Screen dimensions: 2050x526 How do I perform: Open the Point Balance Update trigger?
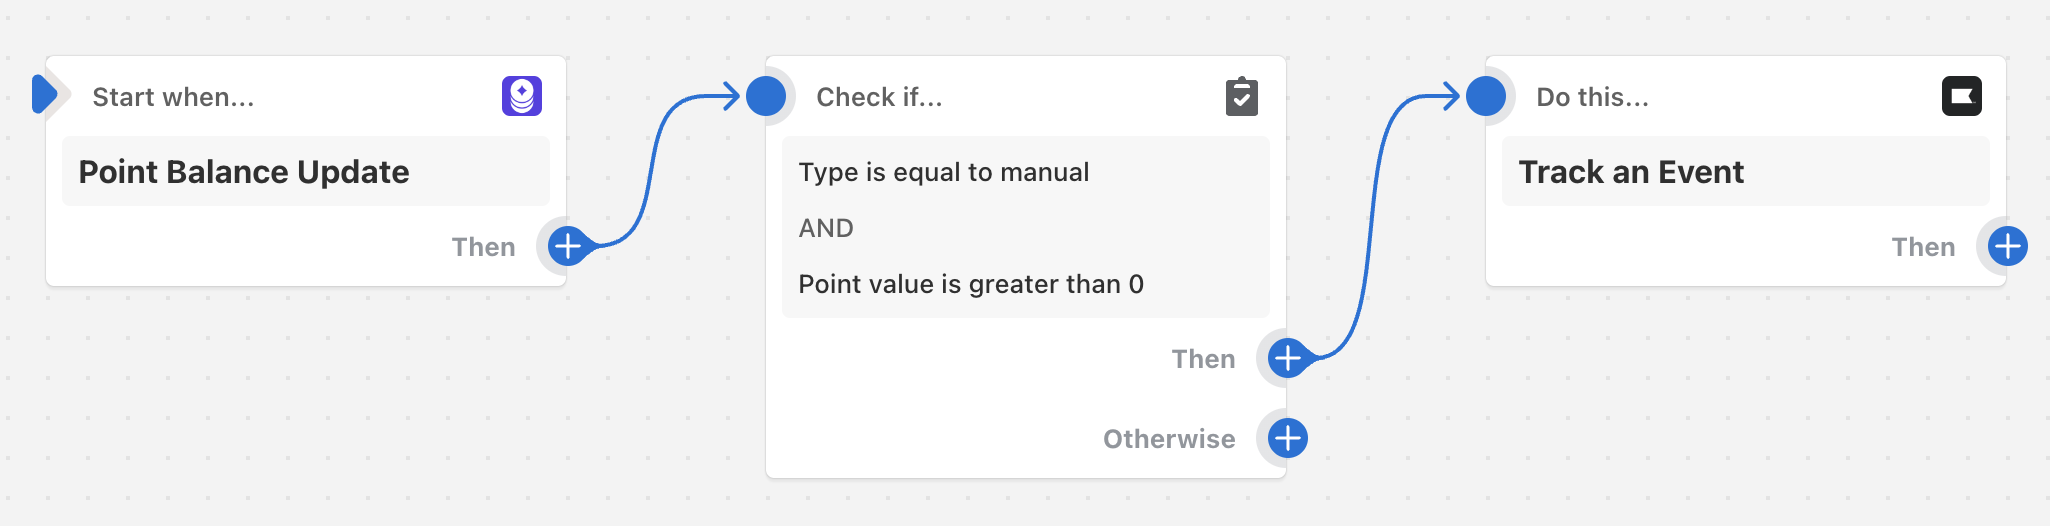coord(306,172)
